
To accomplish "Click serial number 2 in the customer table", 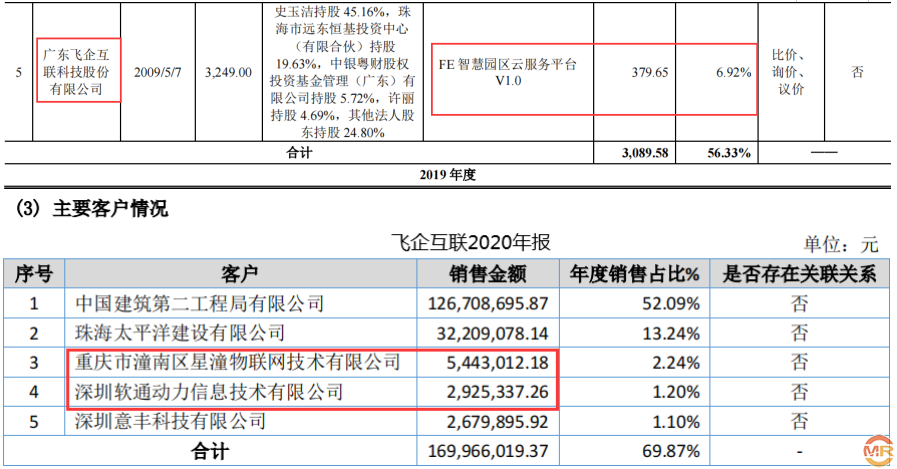I will pyautogui.click(x=34, y=333).
